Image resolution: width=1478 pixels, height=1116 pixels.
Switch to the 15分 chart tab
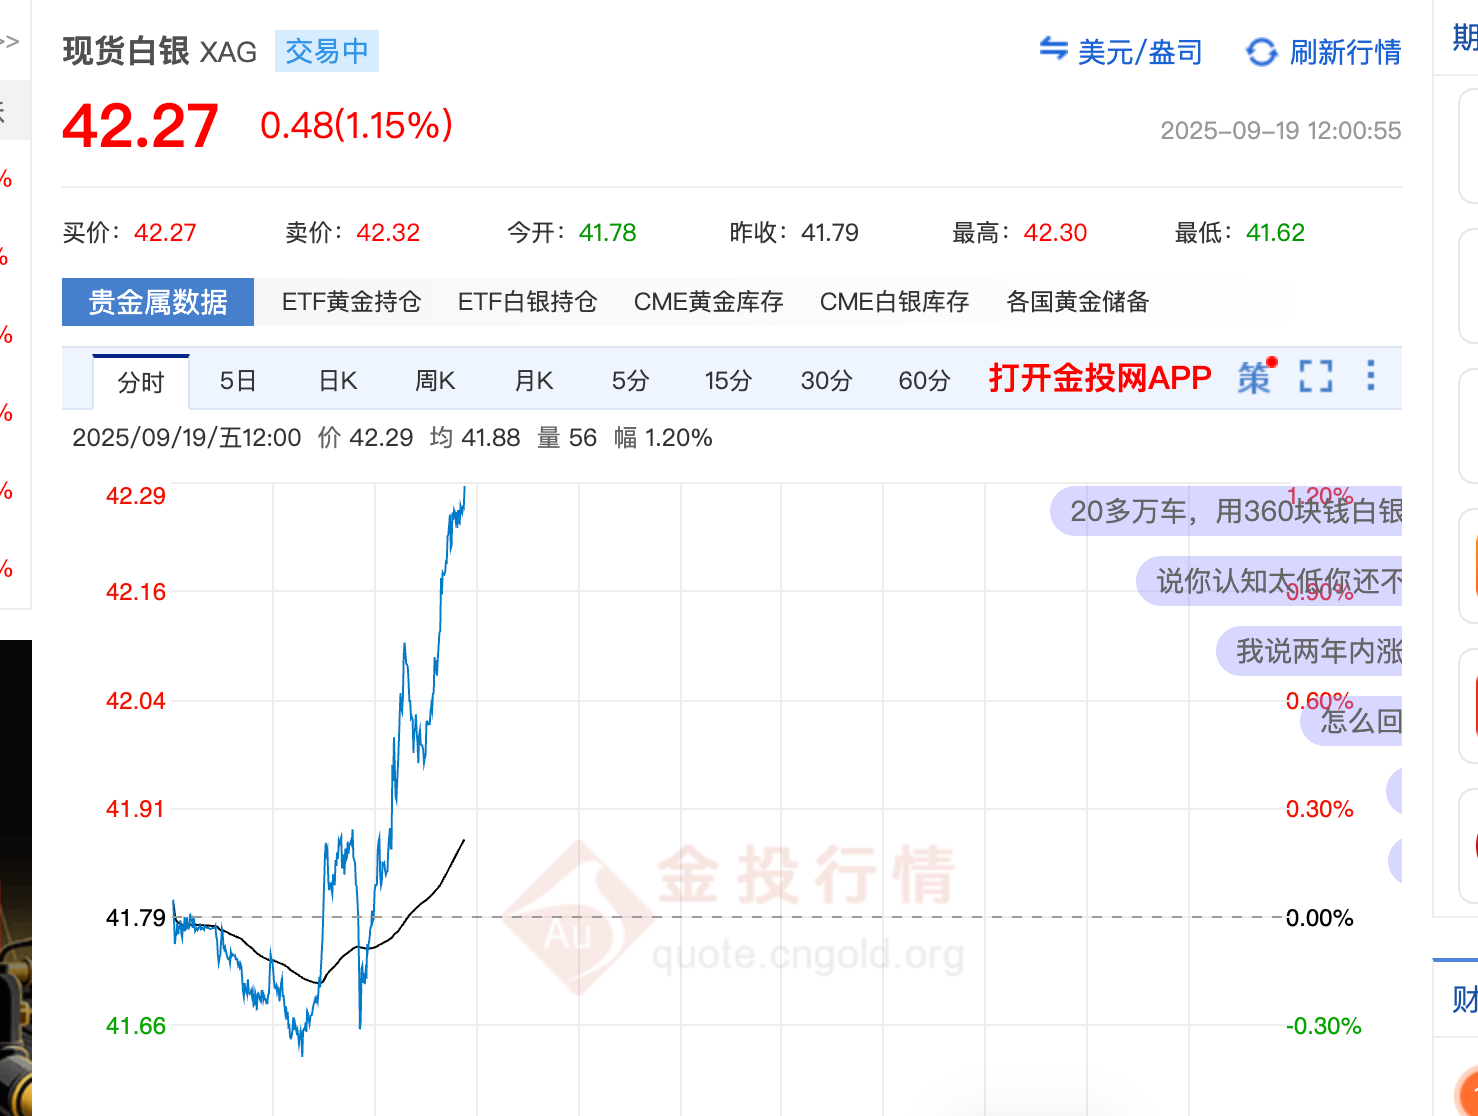[x=728, y=381]
